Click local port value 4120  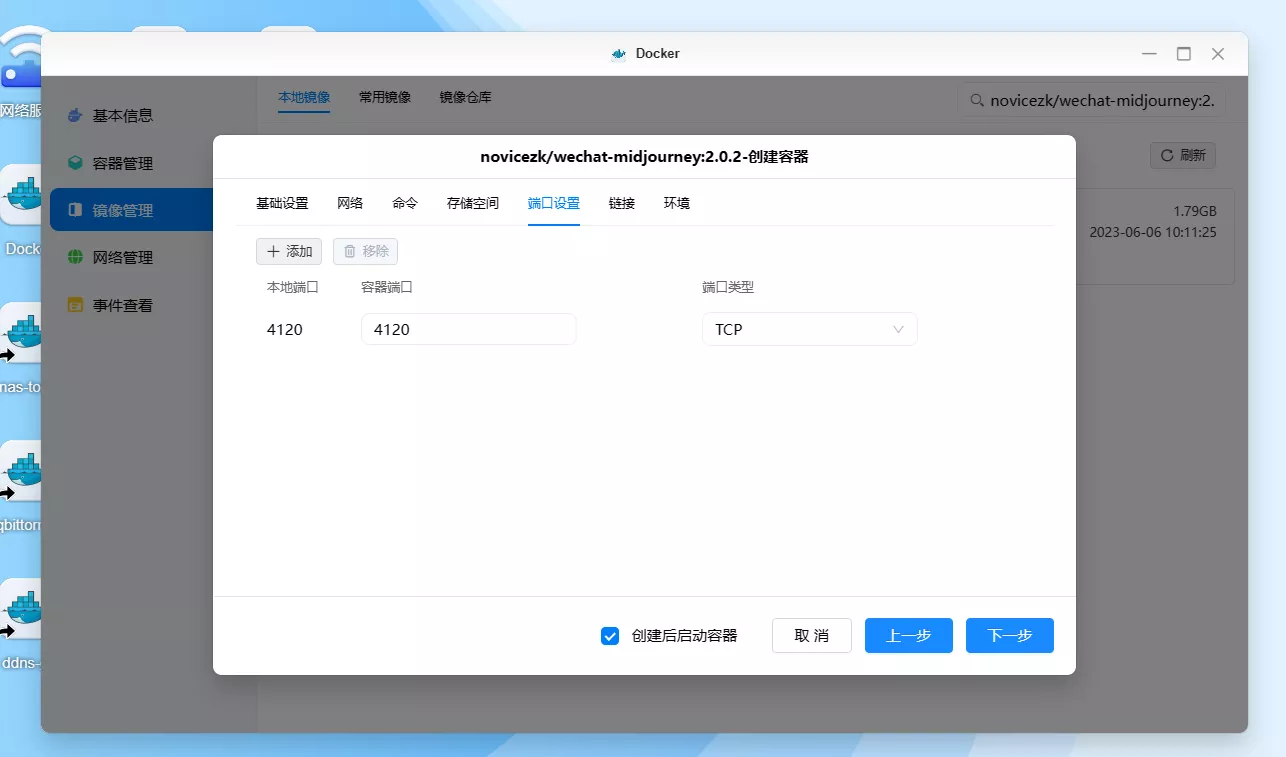pyautogui.click(x=285, y=329)
